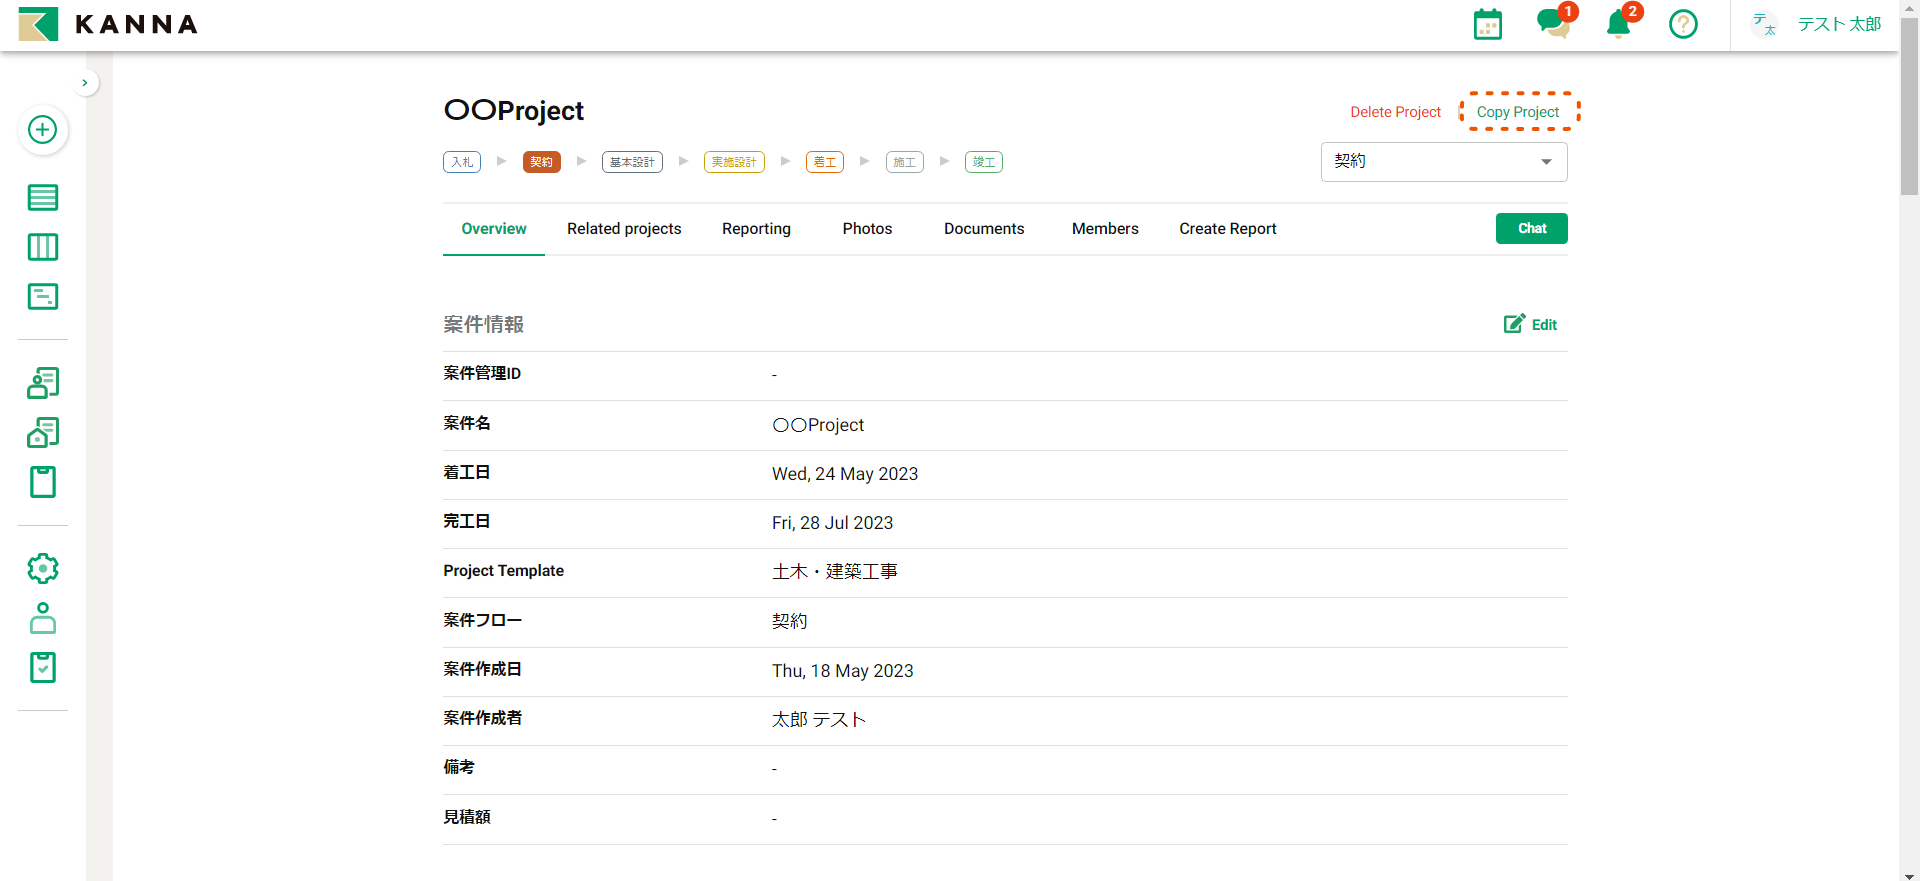Open the notifications bell icon
The image size is (1920, 881).
pos(1618,24)
